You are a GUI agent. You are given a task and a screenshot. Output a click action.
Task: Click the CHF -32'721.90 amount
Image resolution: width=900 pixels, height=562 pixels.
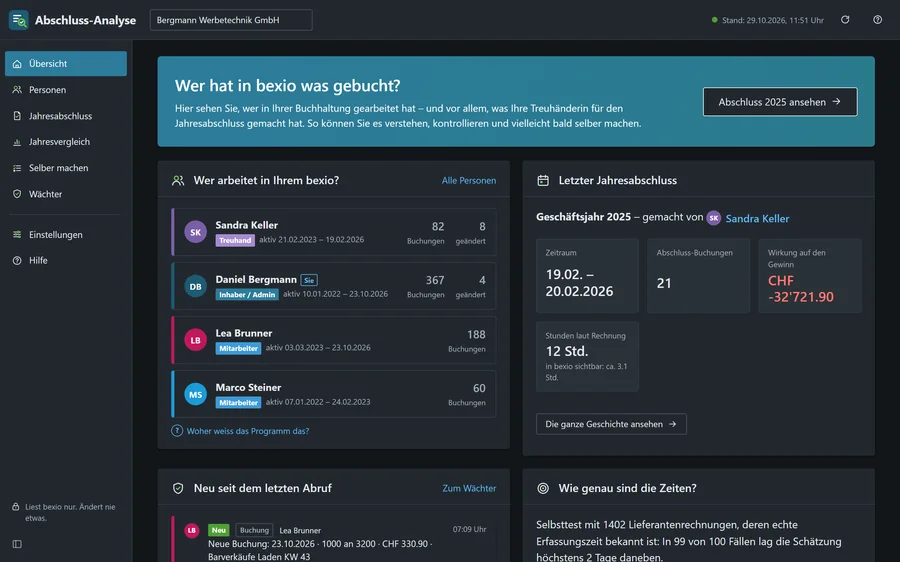[801, 289]
